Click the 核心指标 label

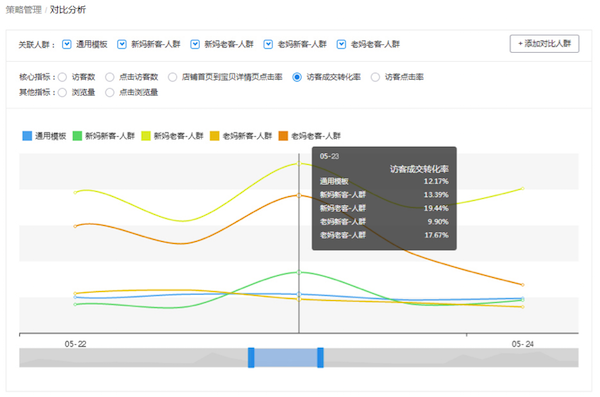(37, 77)
